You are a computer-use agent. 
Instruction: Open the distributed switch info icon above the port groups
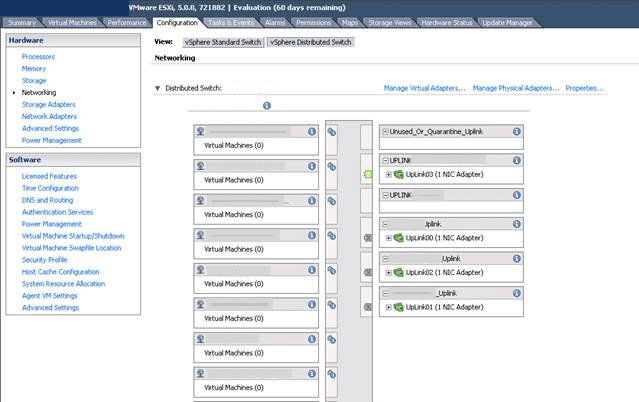pos(267,106)
